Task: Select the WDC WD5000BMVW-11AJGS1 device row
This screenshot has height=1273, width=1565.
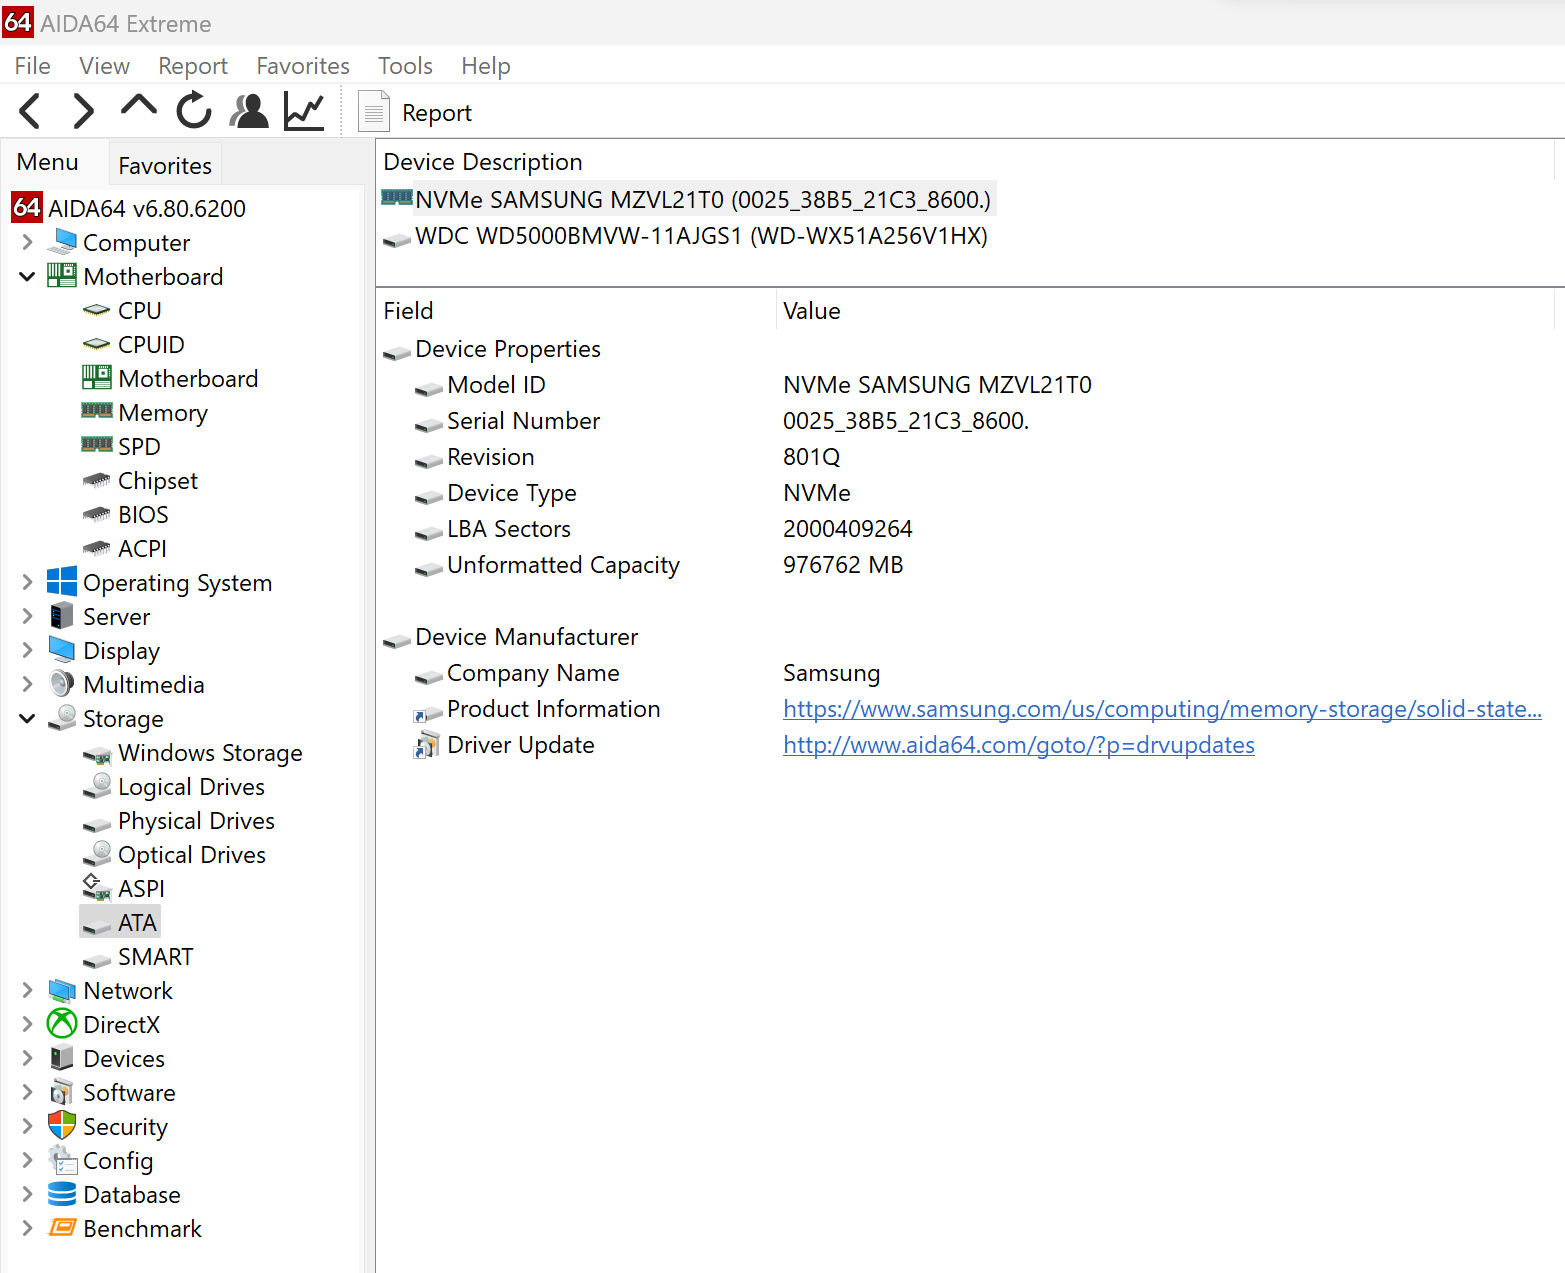Action: [x=686, y=236]
